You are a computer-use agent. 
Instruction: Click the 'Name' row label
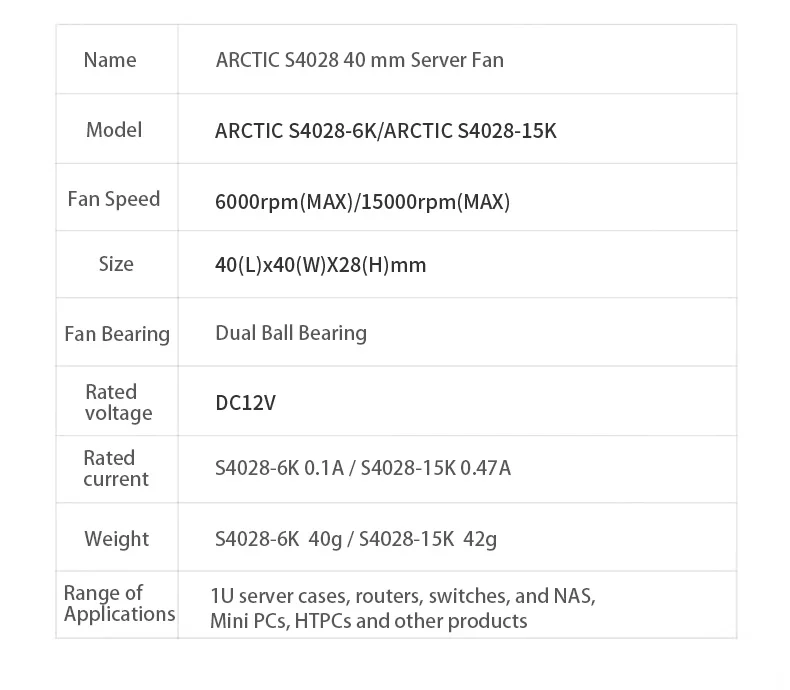pyautogui.click(x=110, y=60)
